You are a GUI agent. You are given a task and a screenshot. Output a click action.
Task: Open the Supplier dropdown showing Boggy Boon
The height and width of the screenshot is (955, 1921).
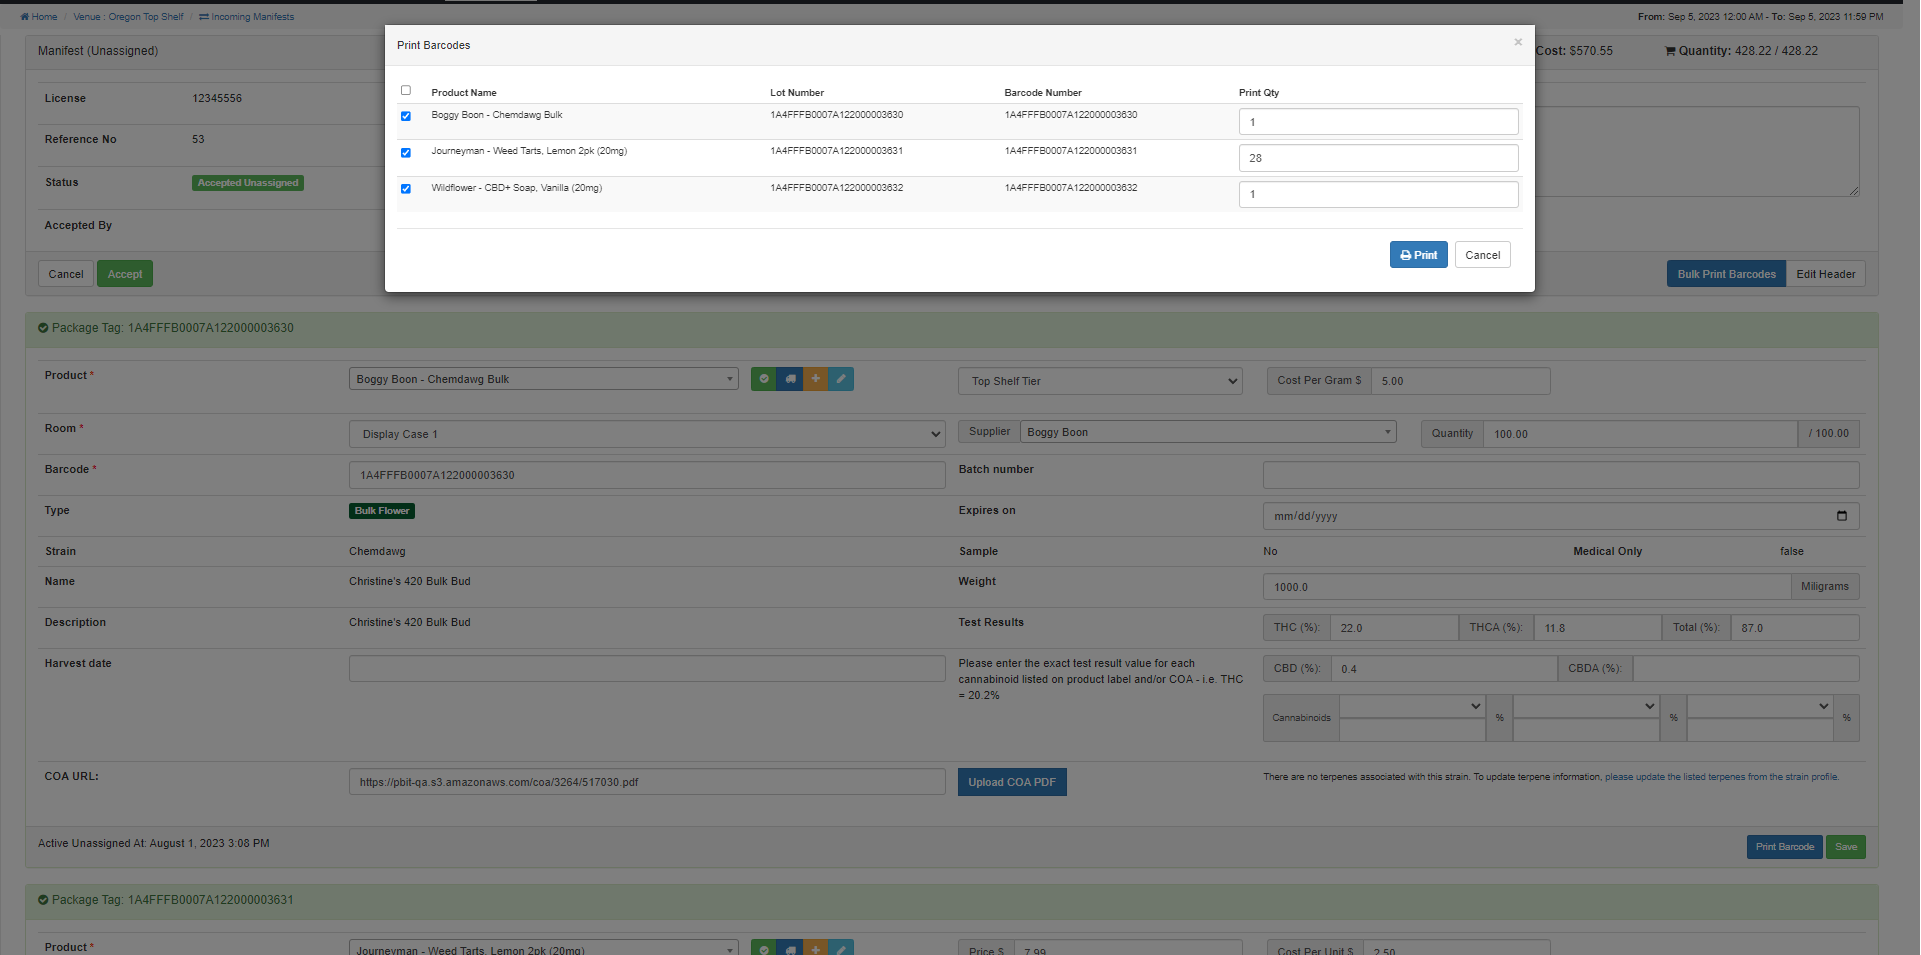tap(1208, 432)
